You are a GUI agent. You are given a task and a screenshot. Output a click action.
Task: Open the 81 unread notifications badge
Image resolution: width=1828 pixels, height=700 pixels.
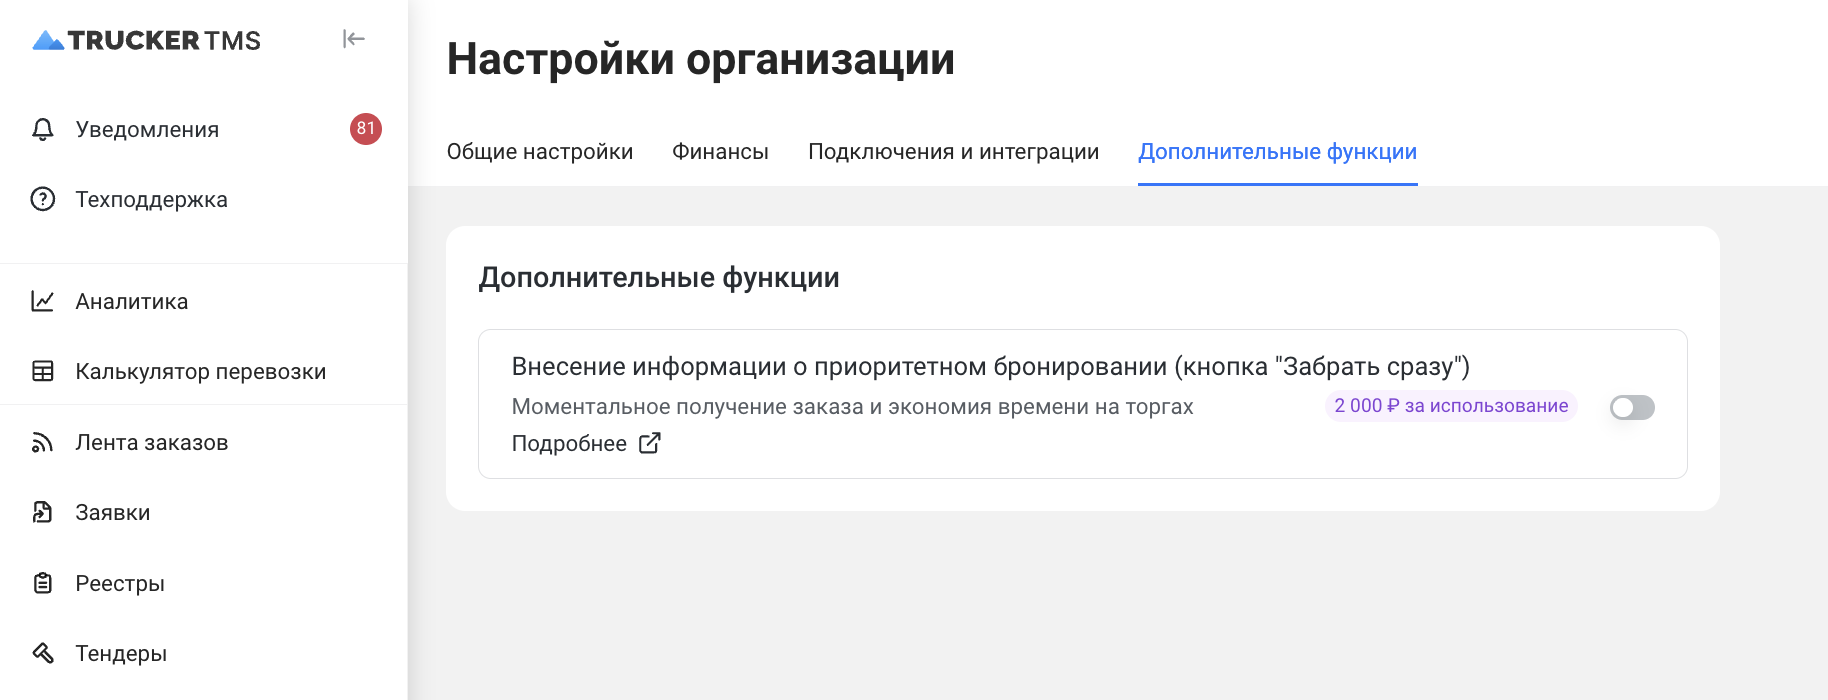click(366, 129)
